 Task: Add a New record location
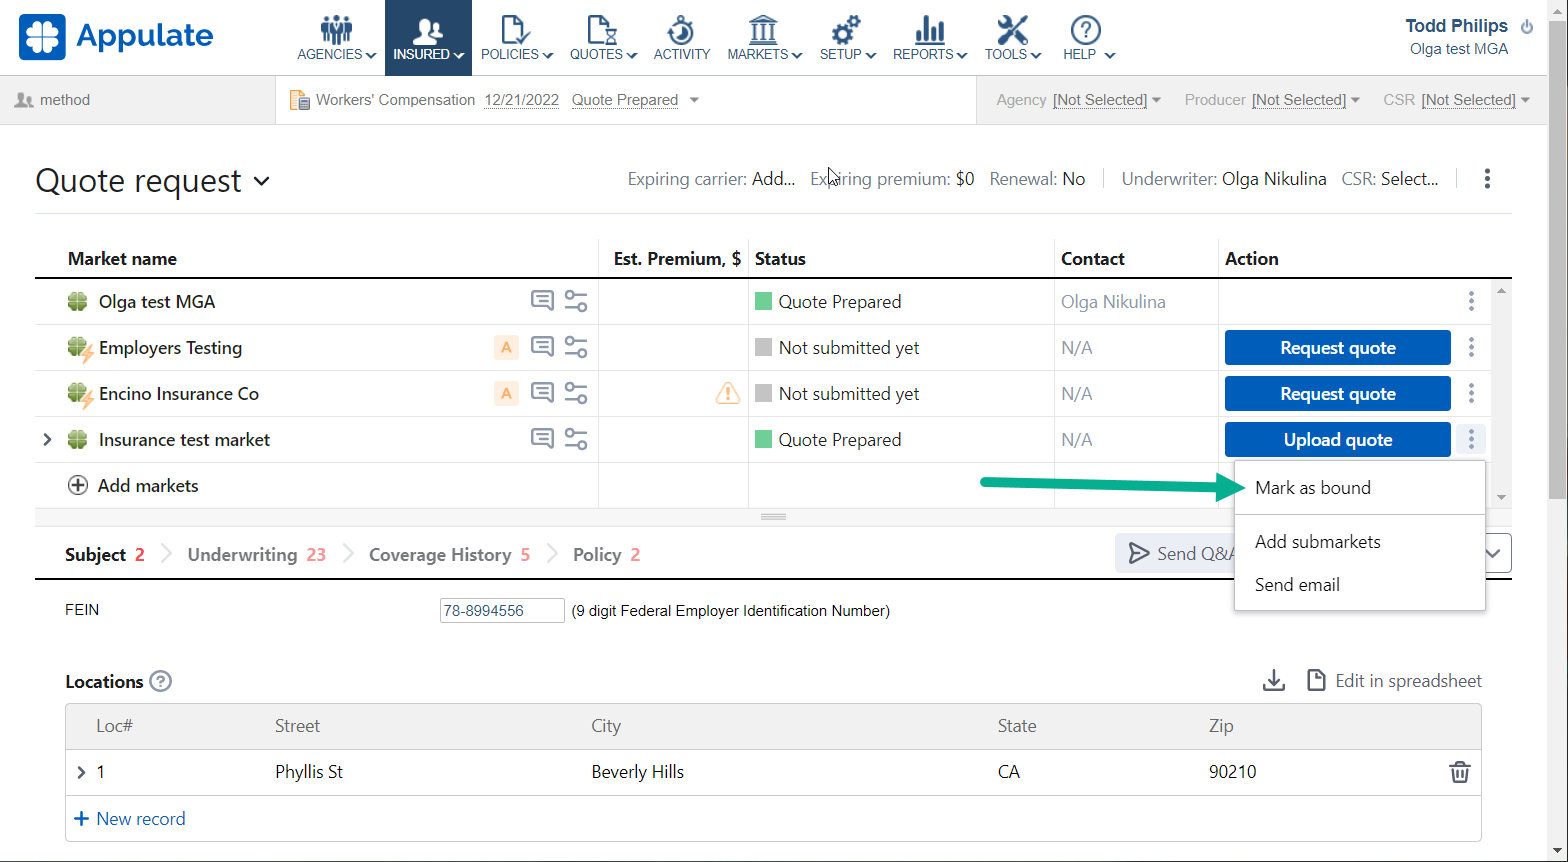pyautogui.click(x=130, y=819)
